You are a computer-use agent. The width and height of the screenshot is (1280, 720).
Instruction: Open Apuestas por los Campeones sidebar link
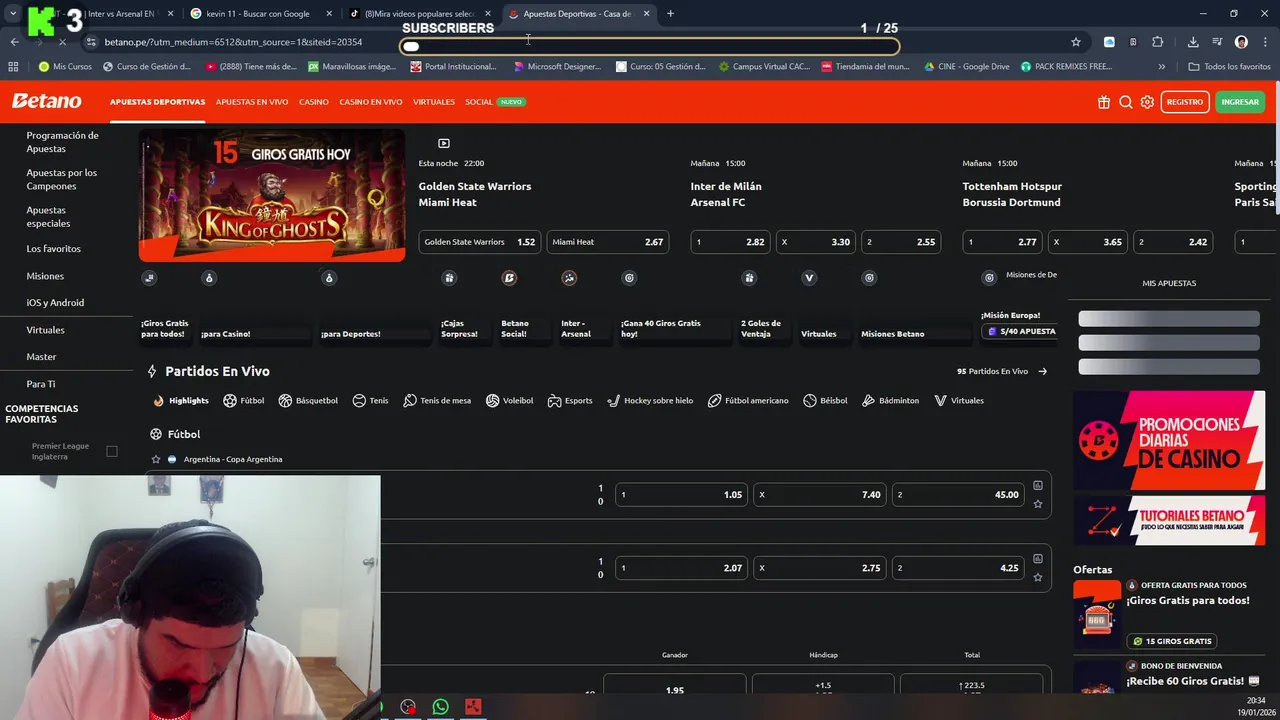coord(61,179)
